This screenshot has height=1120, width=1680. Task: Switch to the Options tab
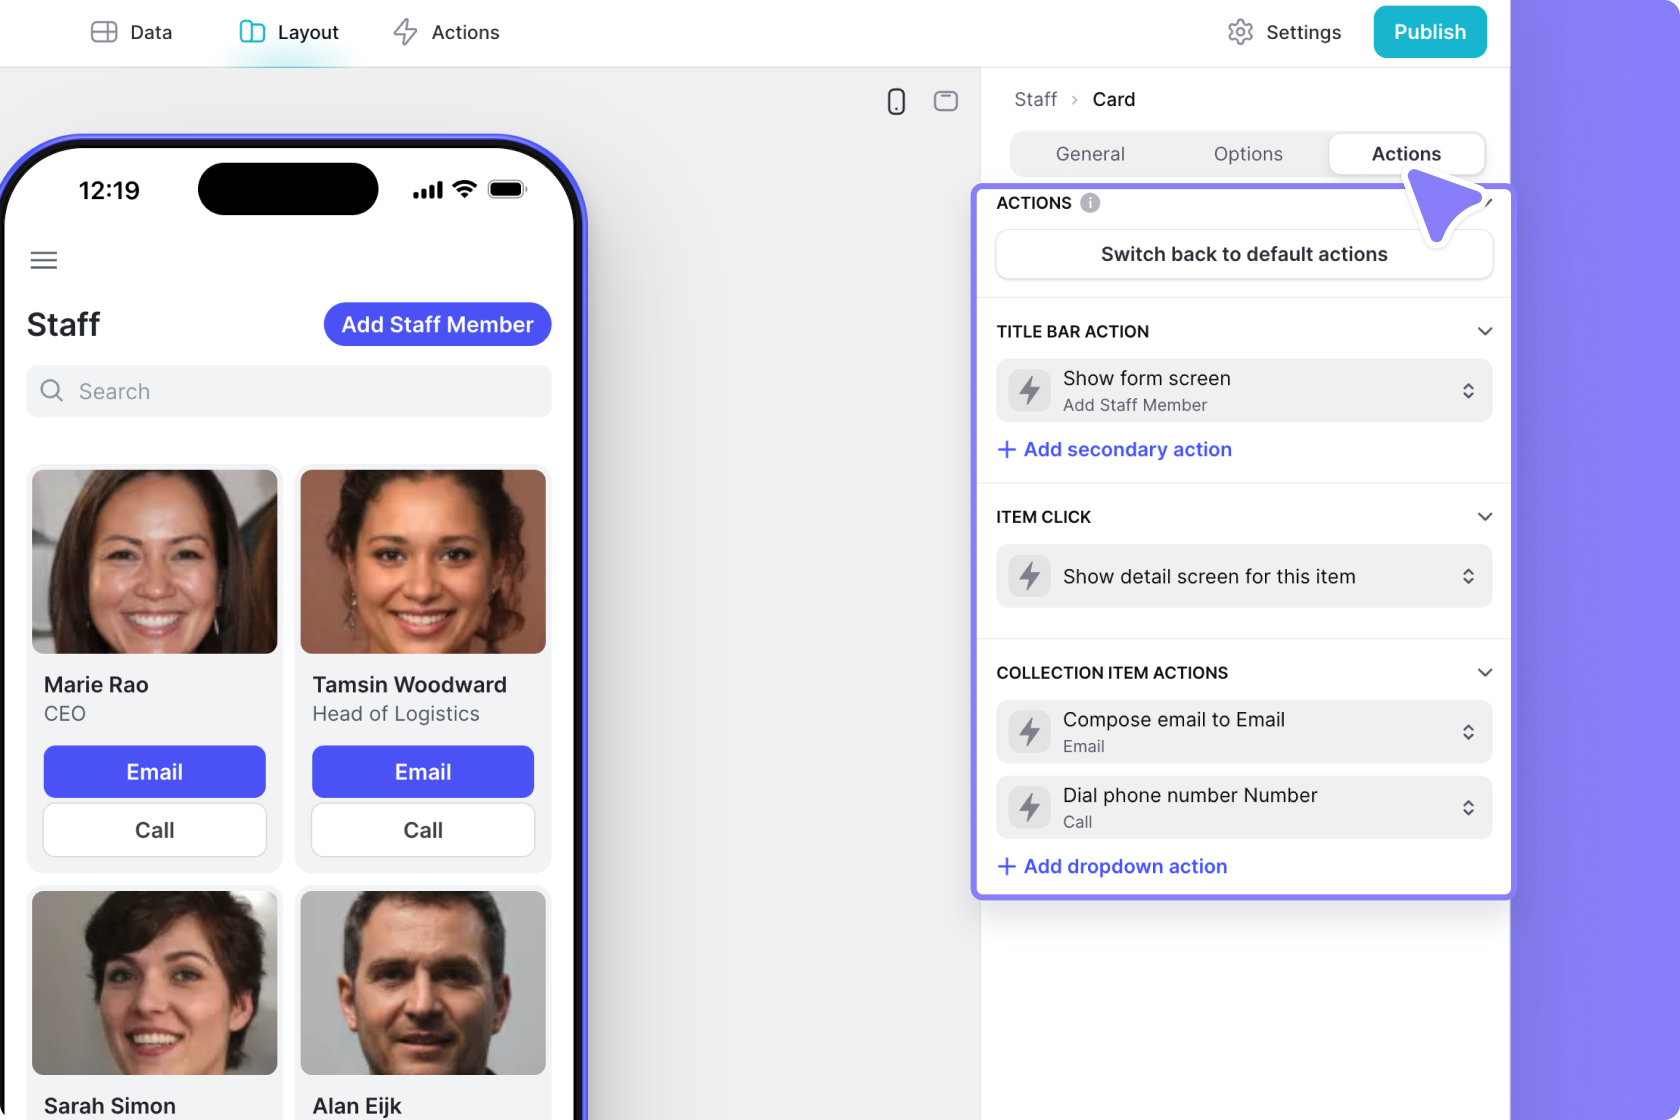(1247, 154)
